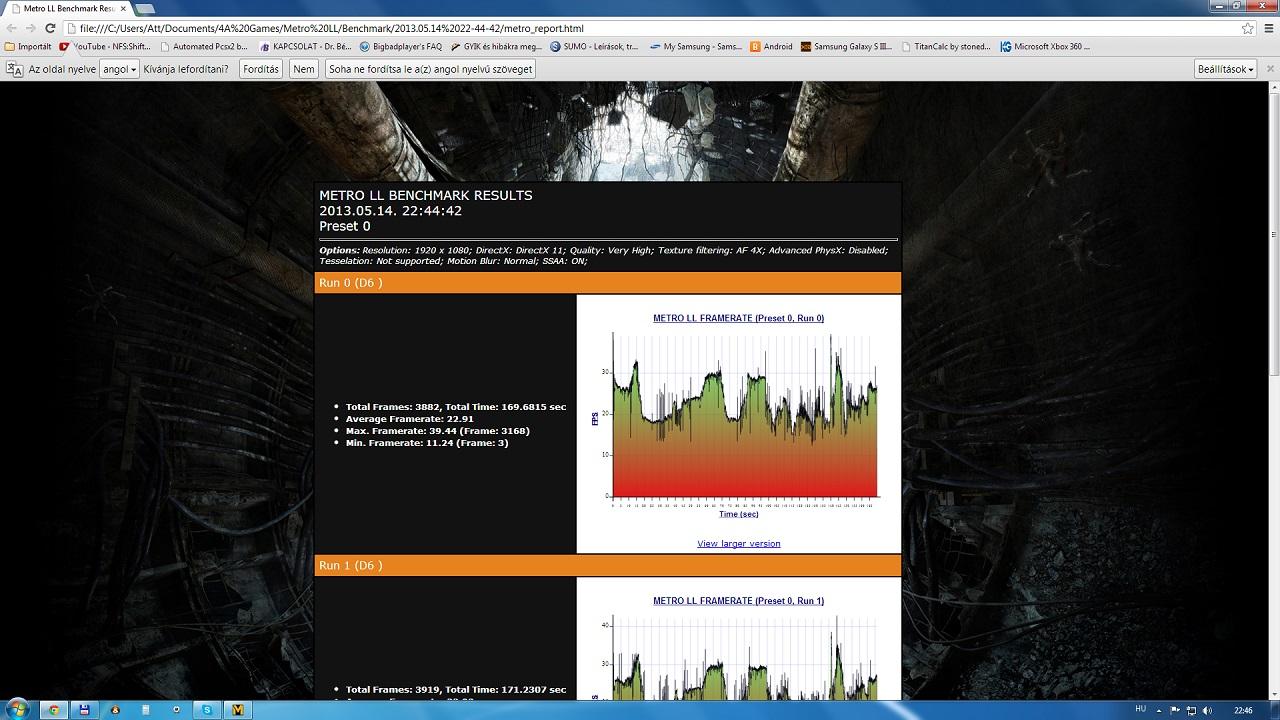Reload the page with the refresh icon

tap(48, 28)
